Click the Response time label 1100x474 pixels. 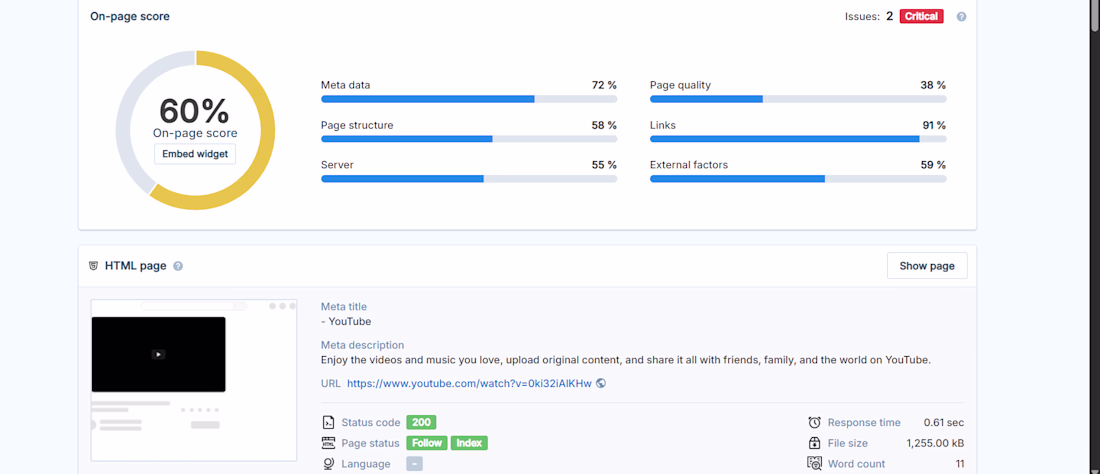point(864,422)
